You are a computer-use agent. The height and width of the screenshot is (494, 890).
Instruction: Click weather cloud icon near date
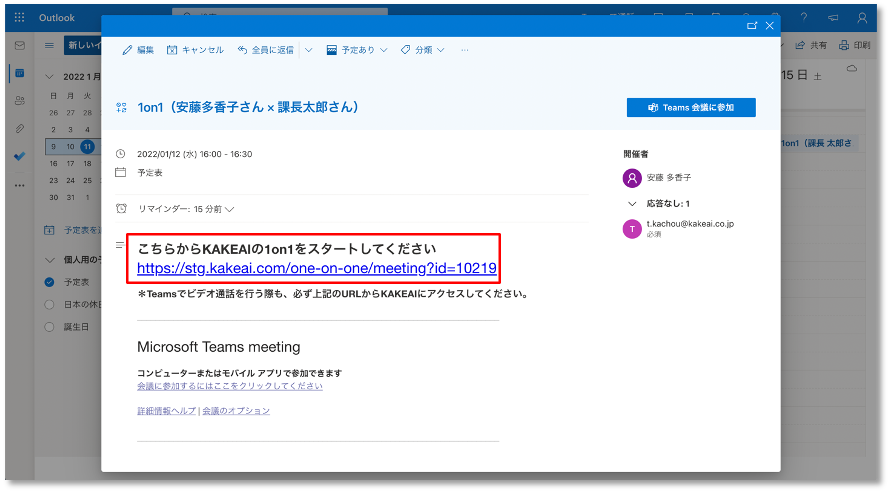[x=852, y=69]
